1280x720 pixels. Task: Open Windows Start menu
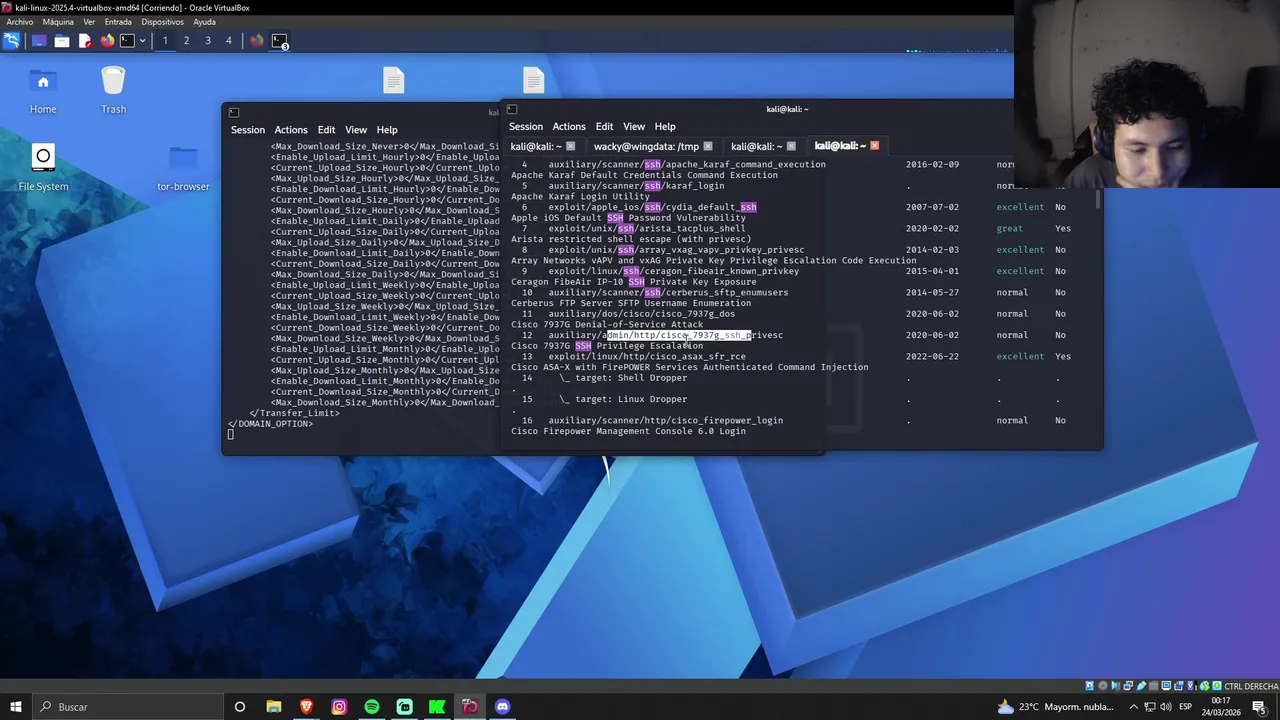(15, 707)
